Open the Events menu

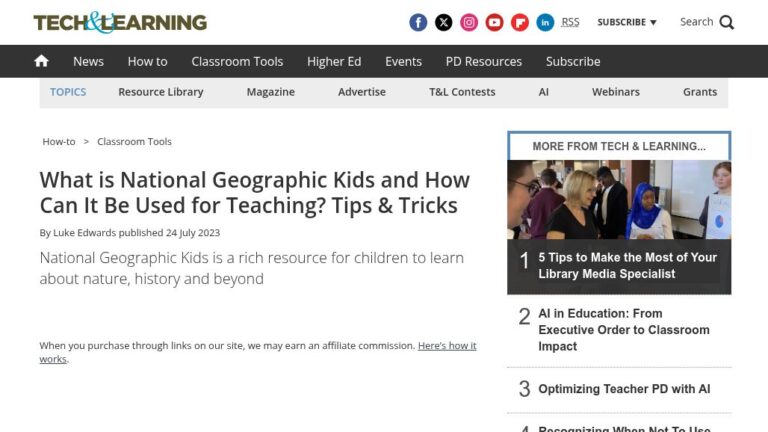tap(403, 61)
